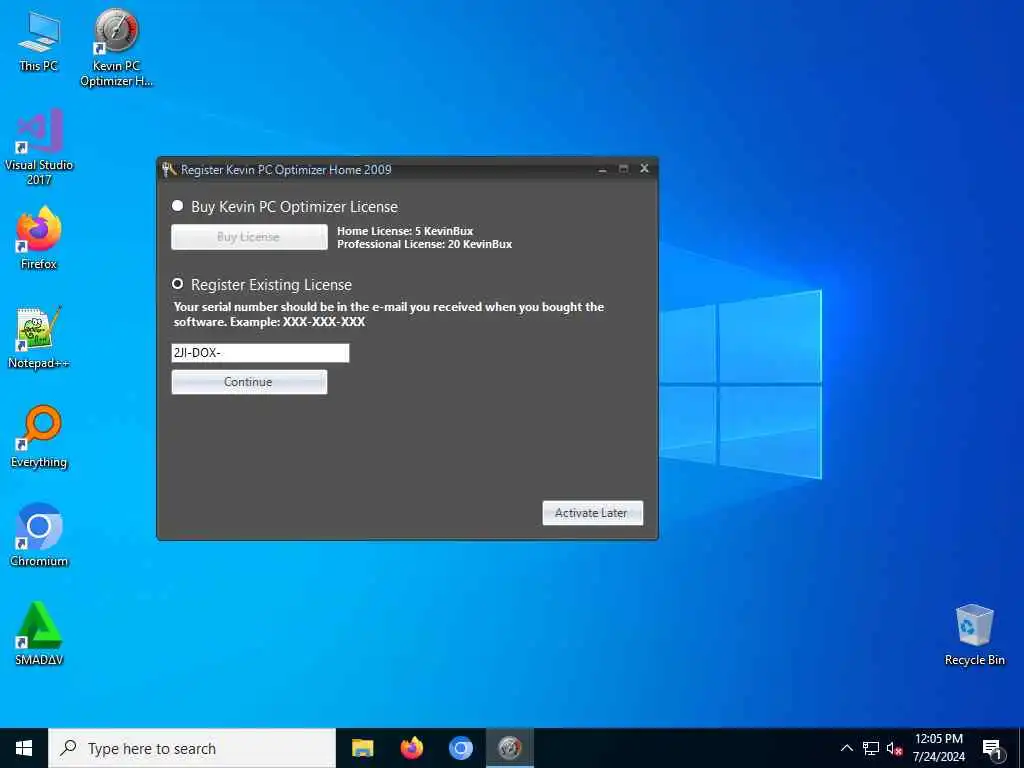Open File Explorer from the taskbar
This screenshot has height=768, width=1024.
[x=362, y=748]
